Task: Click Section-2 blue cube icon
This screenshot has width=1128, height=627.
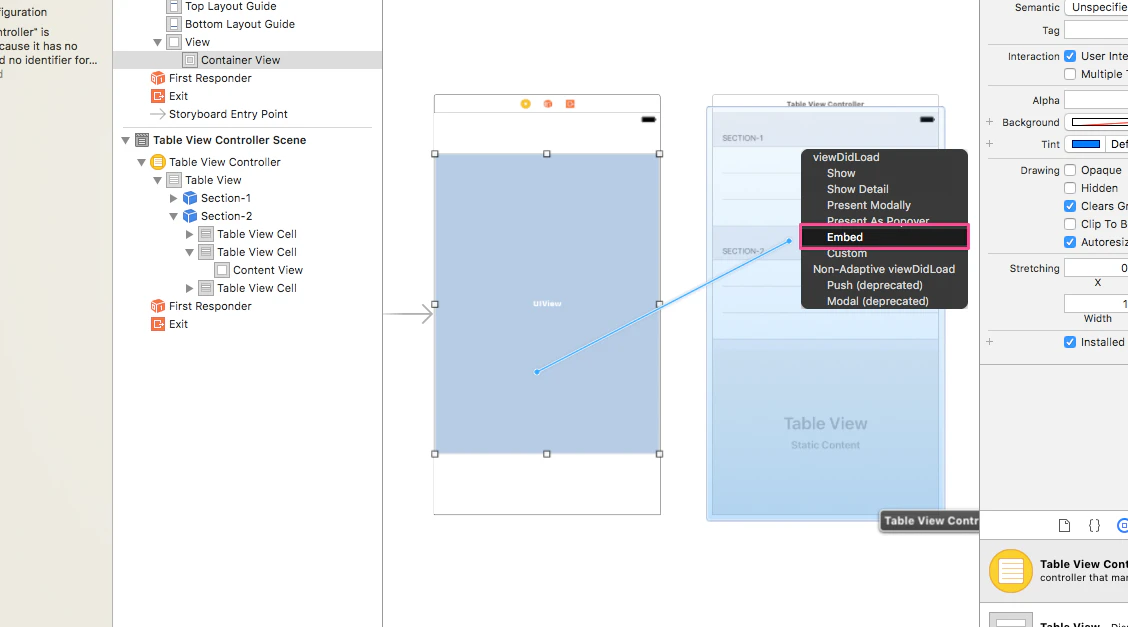Action: tap(190, 216)
